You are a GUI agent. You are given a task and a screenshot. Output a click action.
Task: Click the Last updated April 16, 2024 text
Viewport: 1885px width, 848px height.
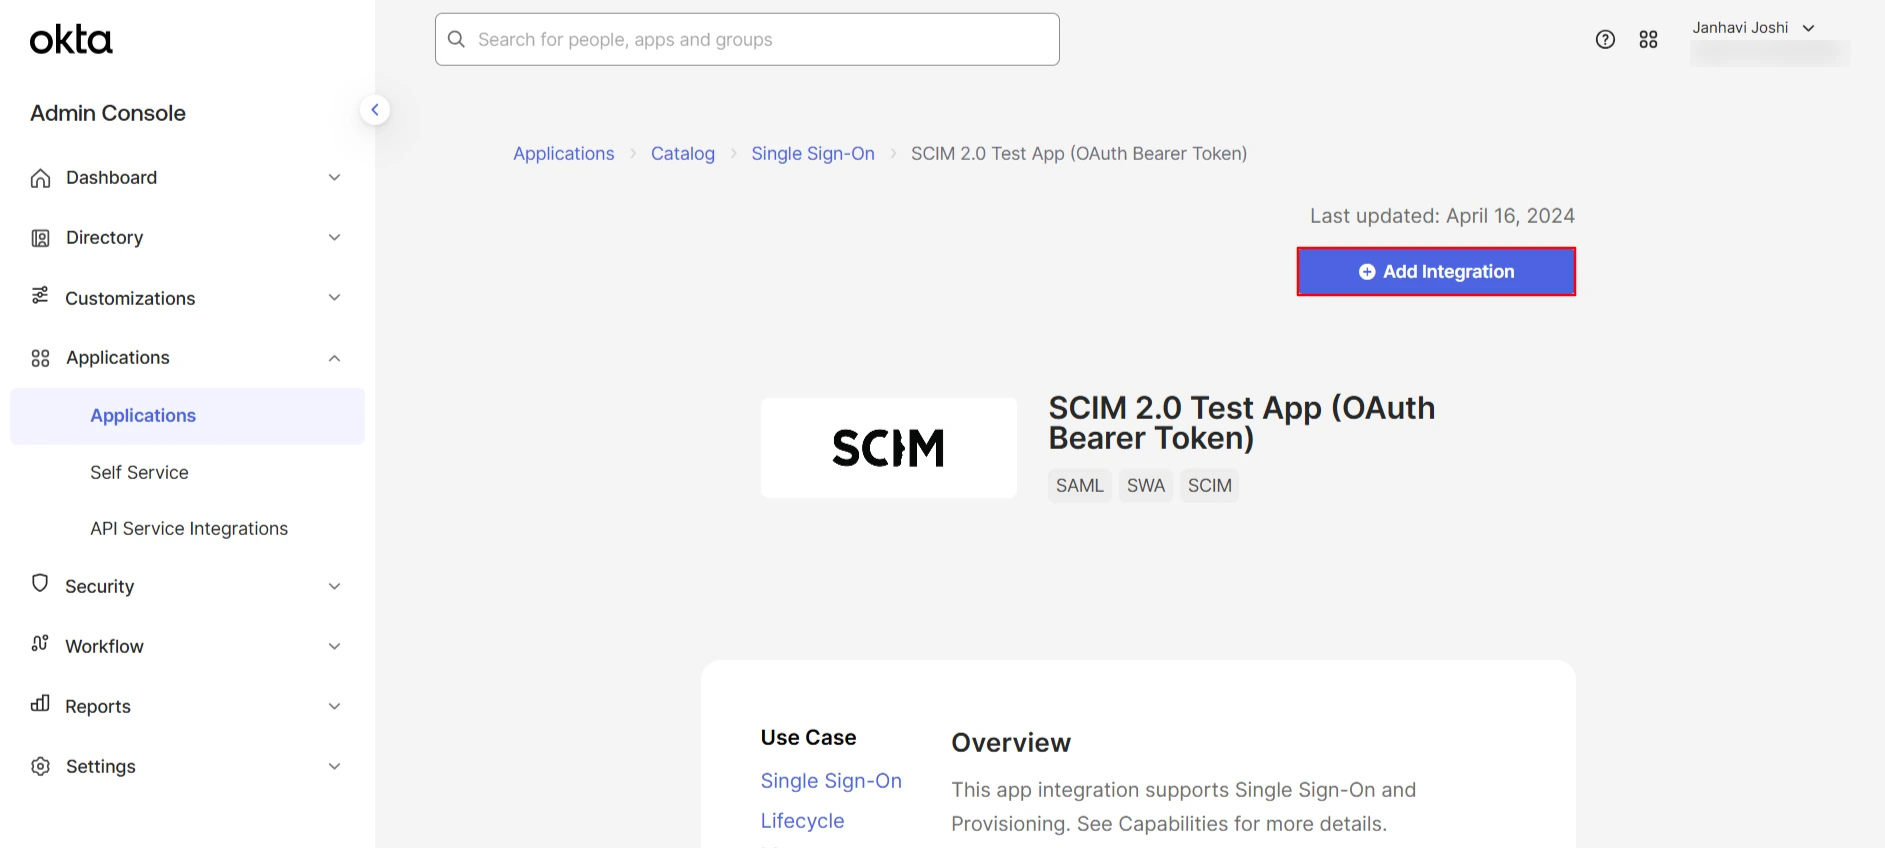1442,216
